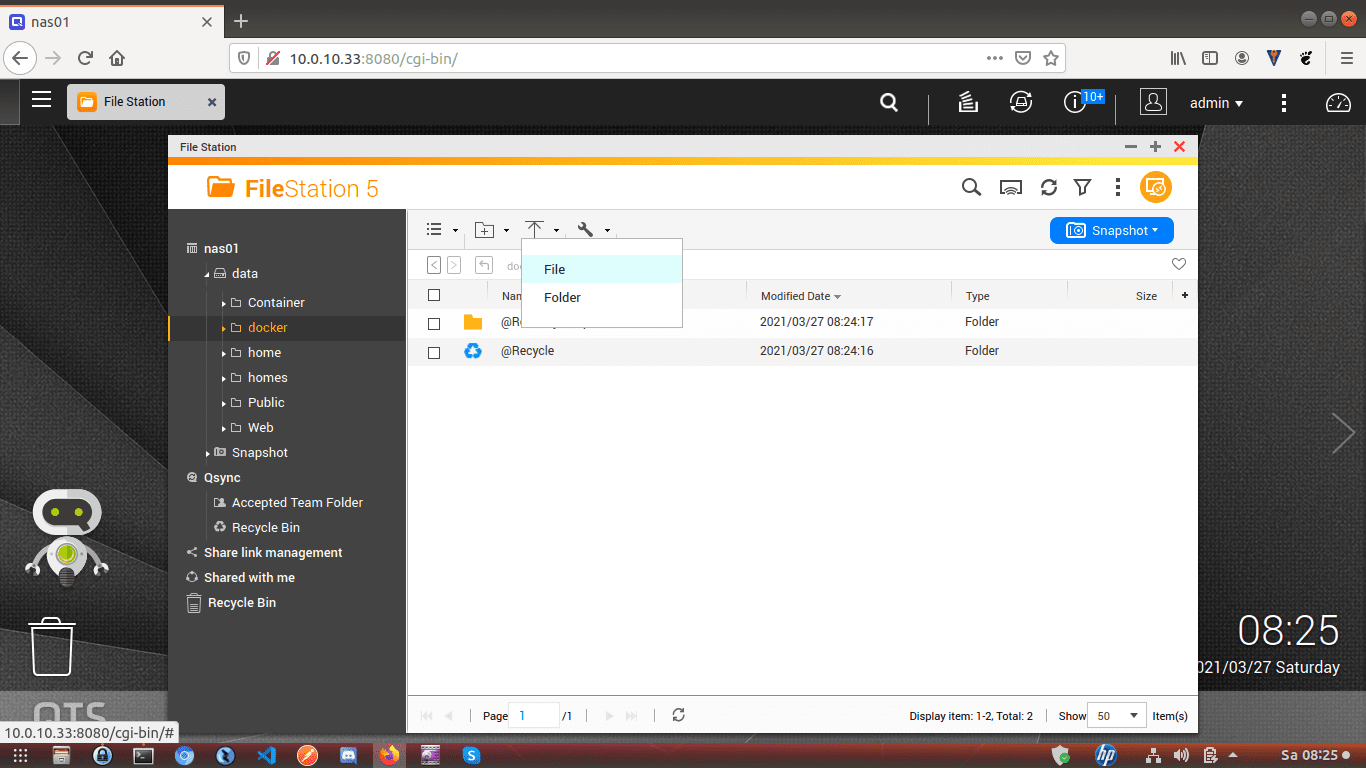Click the parent folder up arrow
This screenshot has height=768, width=1366.
pos(484,265)
